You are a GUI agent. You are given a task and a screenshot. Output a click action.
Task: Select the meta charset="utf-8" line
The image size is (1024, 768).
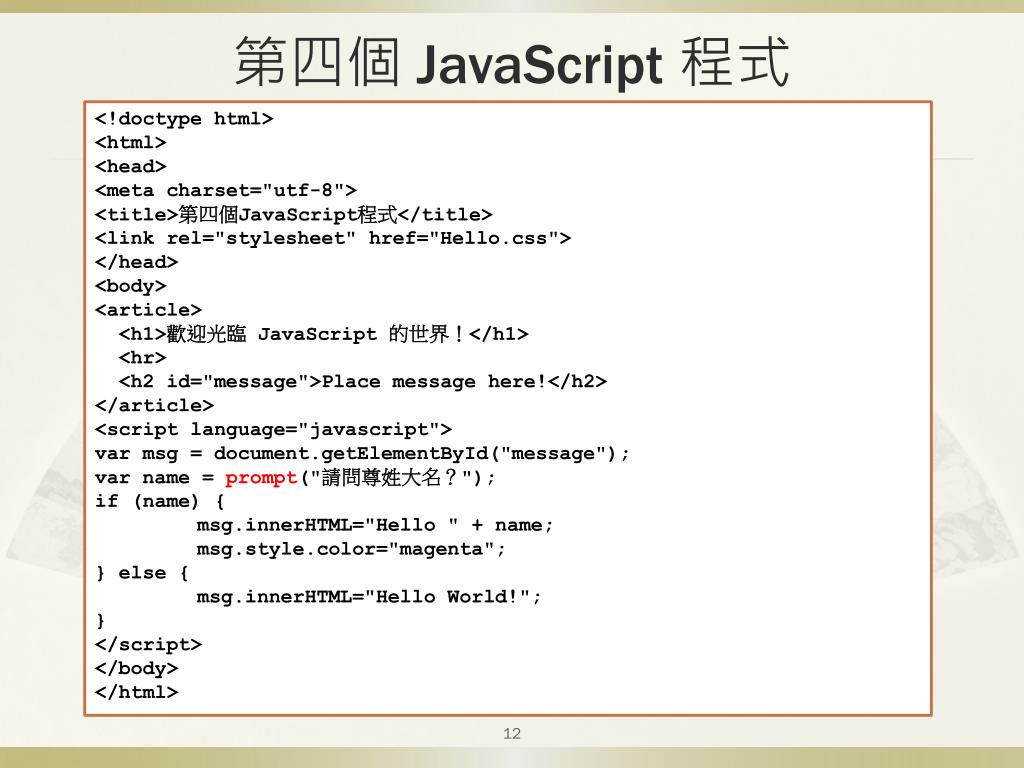coord(226,190)
